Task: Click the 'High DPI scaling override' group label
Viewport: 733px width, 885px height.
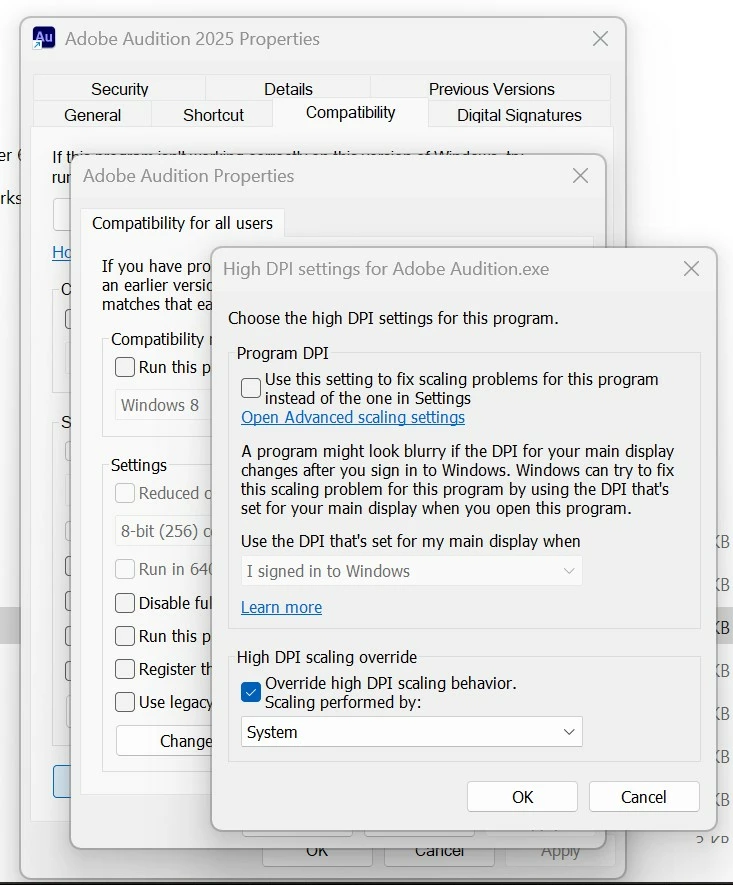Action: coord(327,657)
